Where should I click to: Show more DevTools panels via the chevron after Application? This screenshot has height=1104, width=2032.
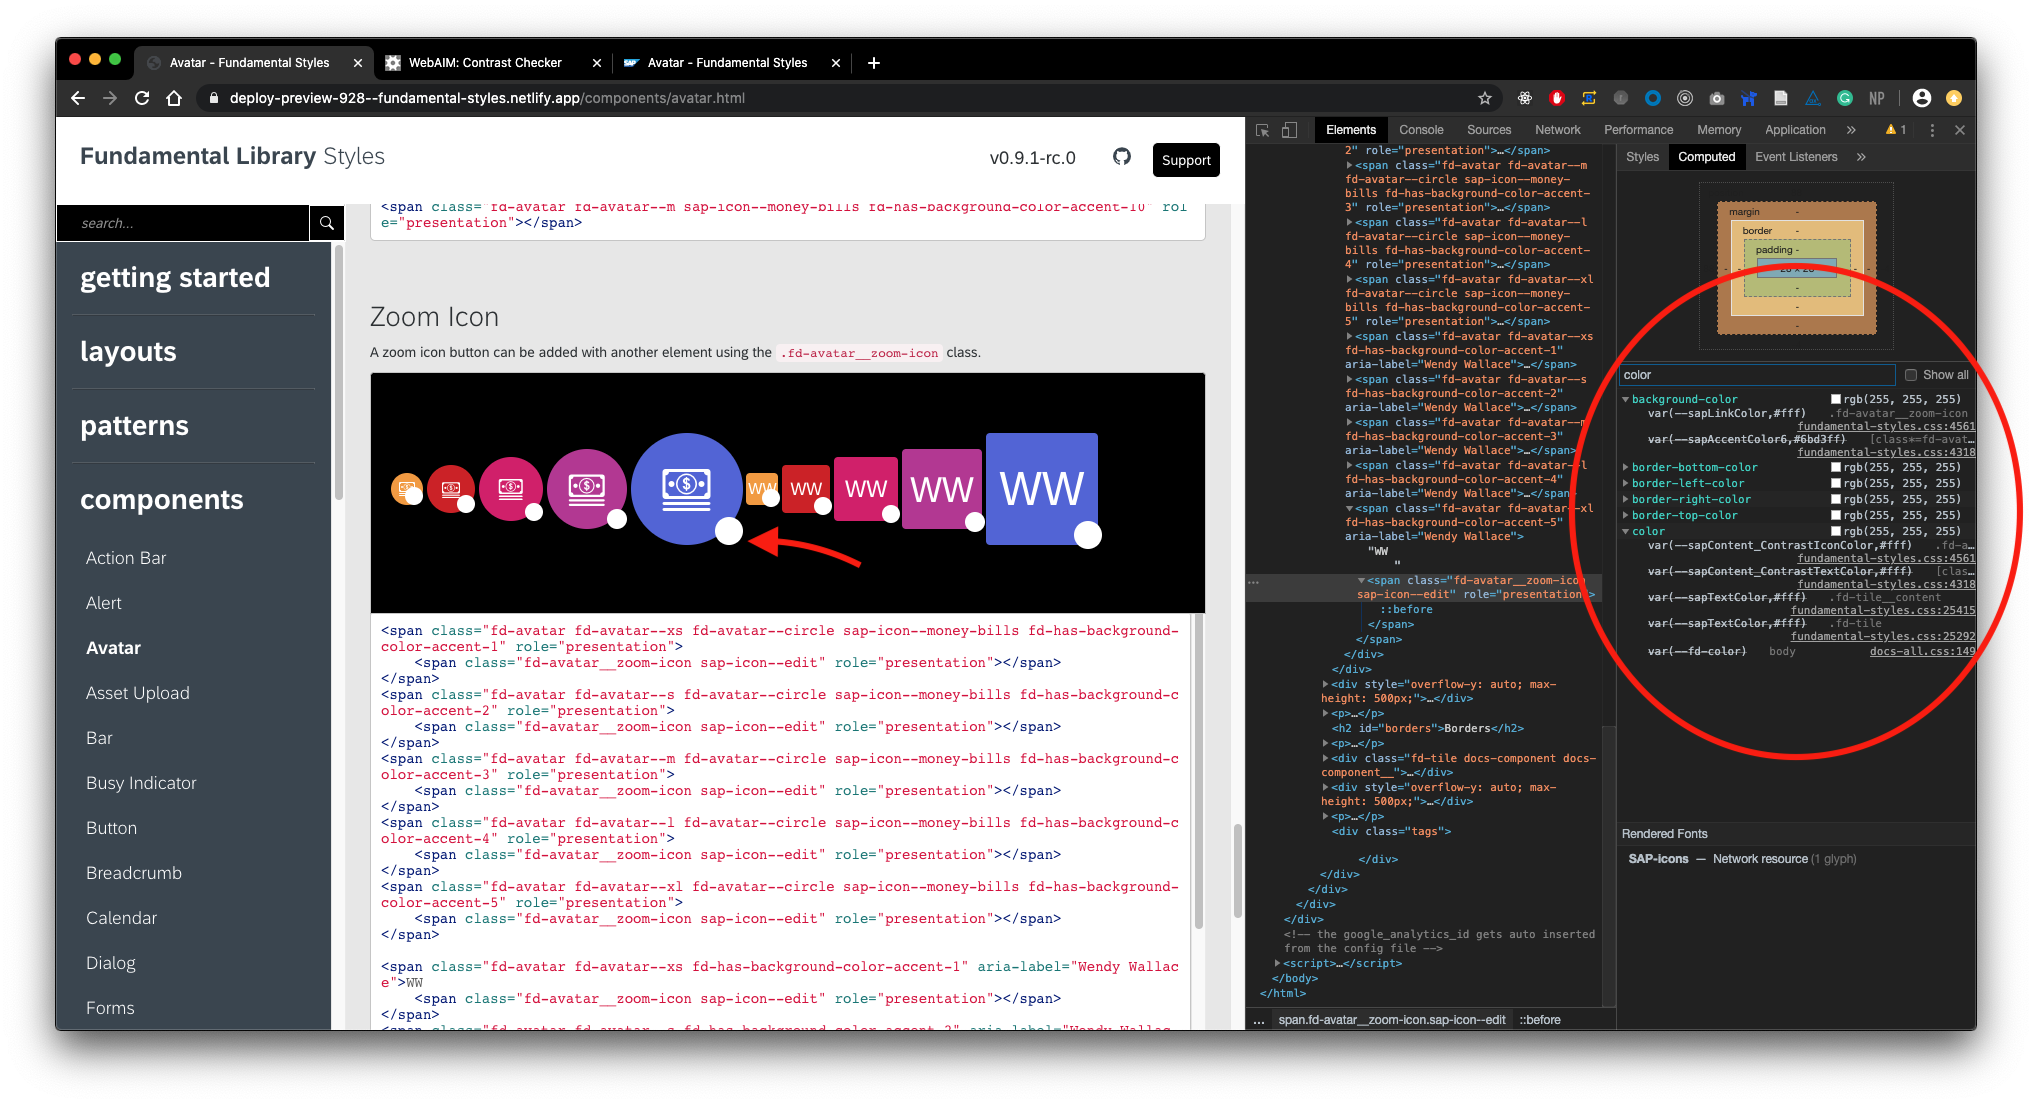[x=1851, y=130]
